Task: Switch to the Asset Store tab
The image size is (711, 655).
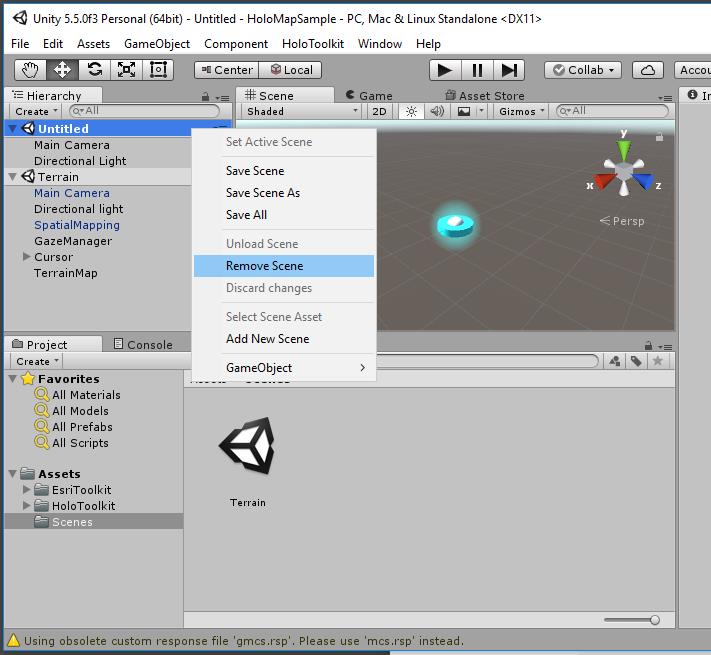Action: (485, 96)
